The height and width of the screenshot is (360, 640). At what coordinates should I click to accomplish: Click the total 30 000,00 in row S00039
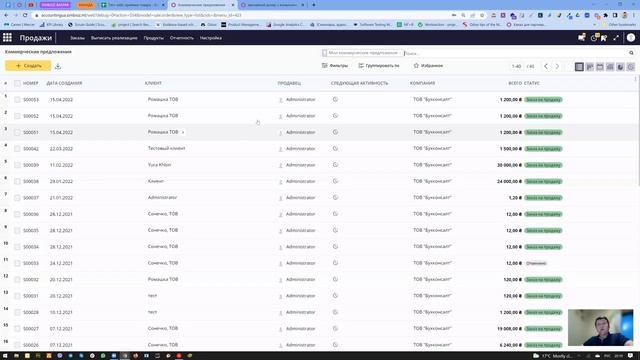(509, 165)
